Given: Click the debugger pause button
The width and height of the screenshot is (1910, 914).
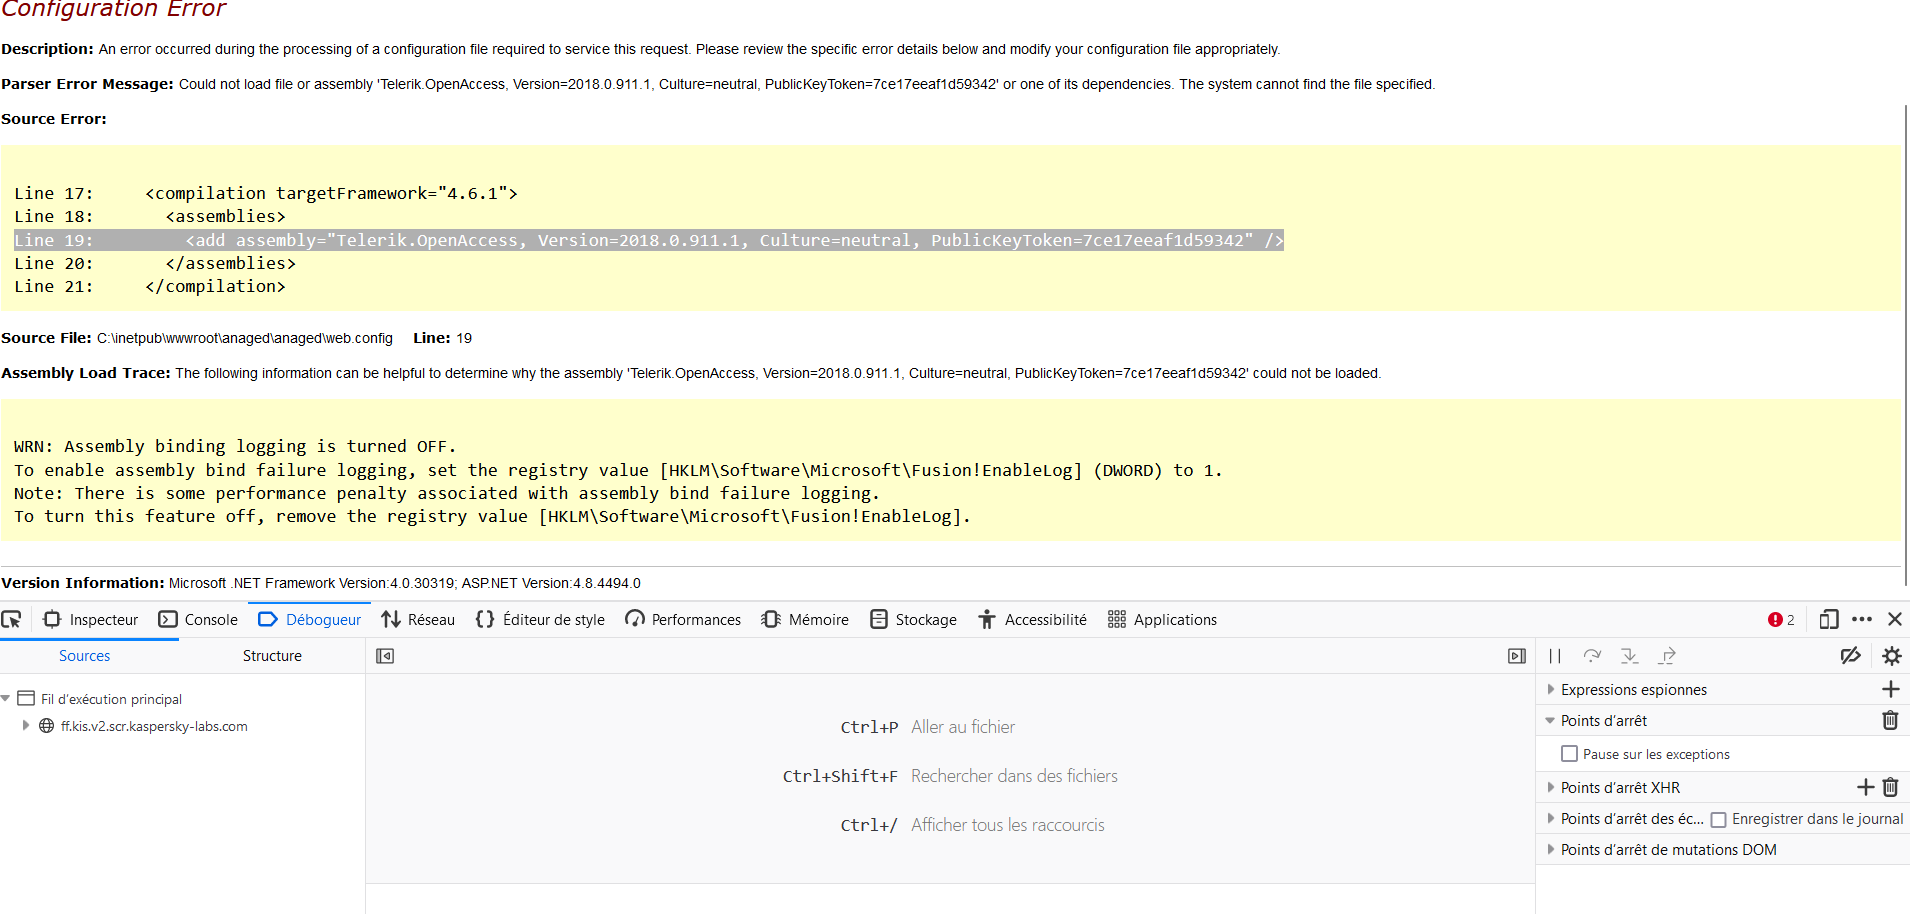Looking at the screenshot, I should coord(1555,656).
